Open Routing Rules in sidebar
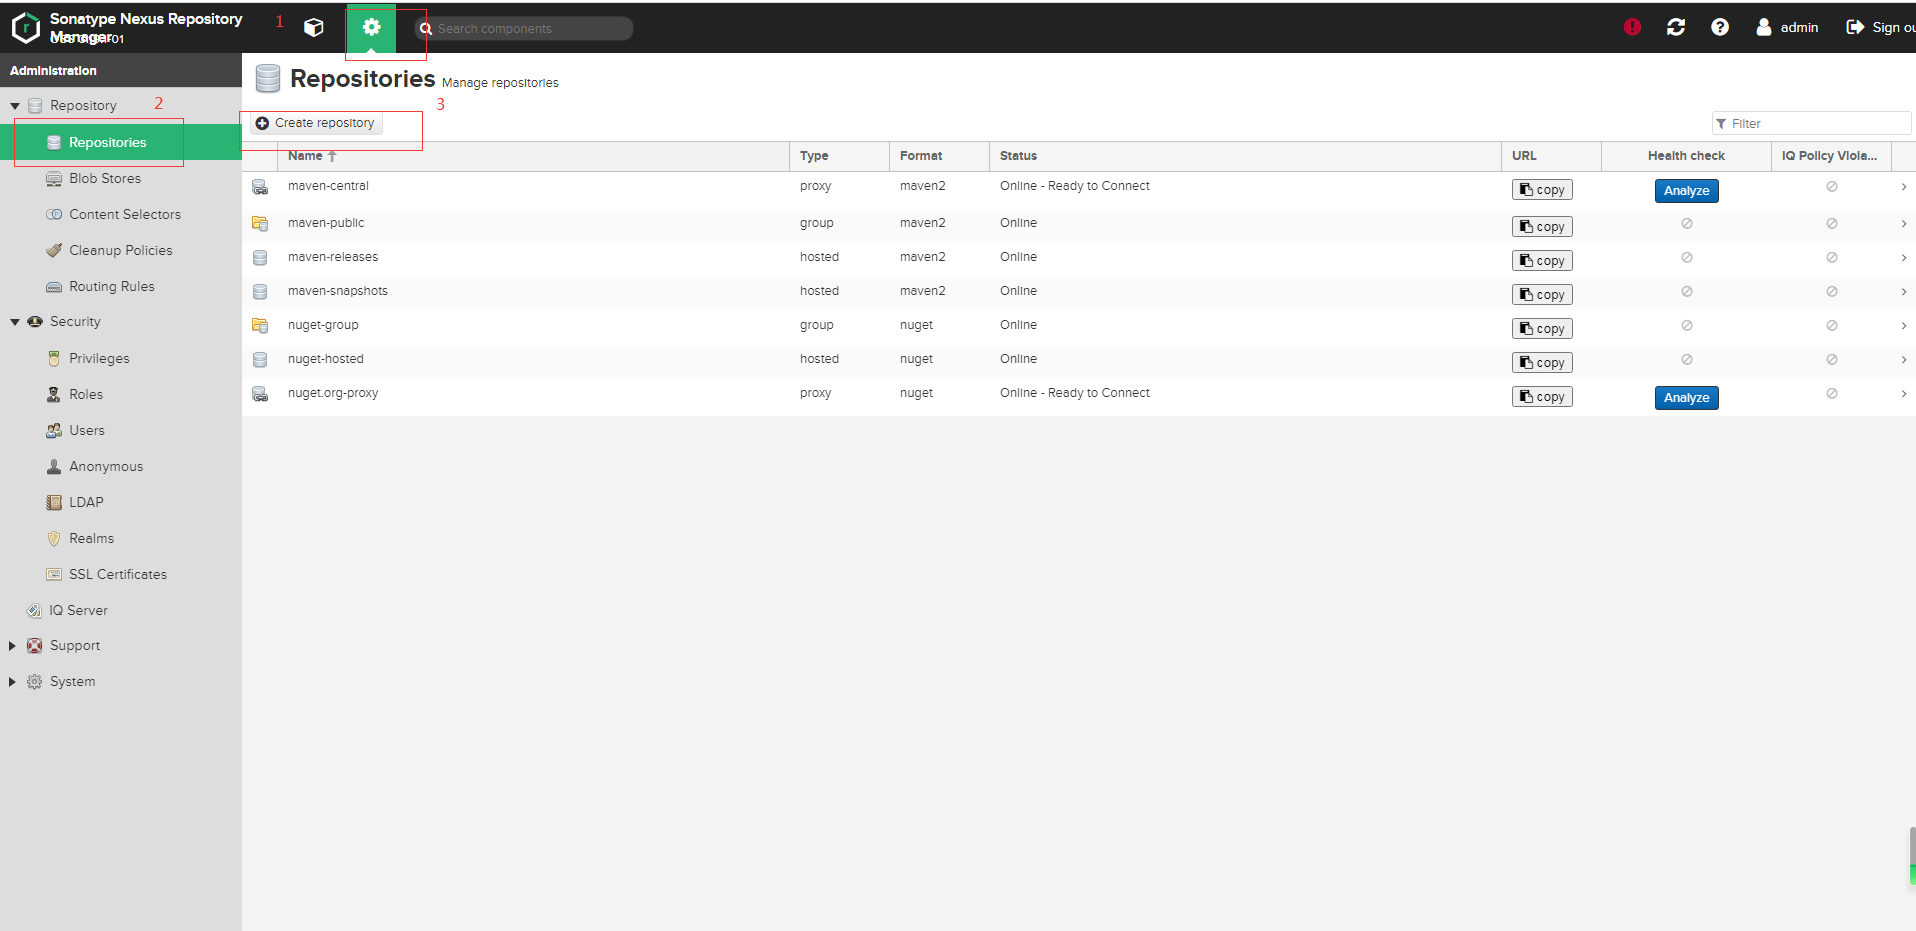 click(112, 286)
